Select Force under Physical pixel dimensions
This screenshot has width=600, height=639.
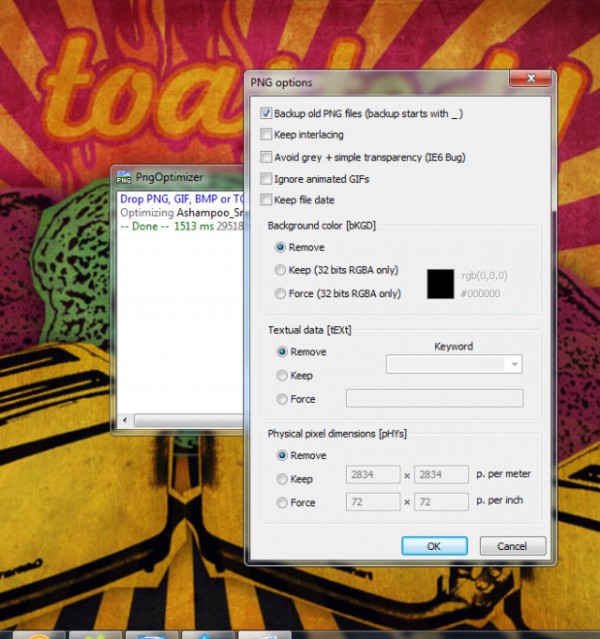[x=282, y=502]
